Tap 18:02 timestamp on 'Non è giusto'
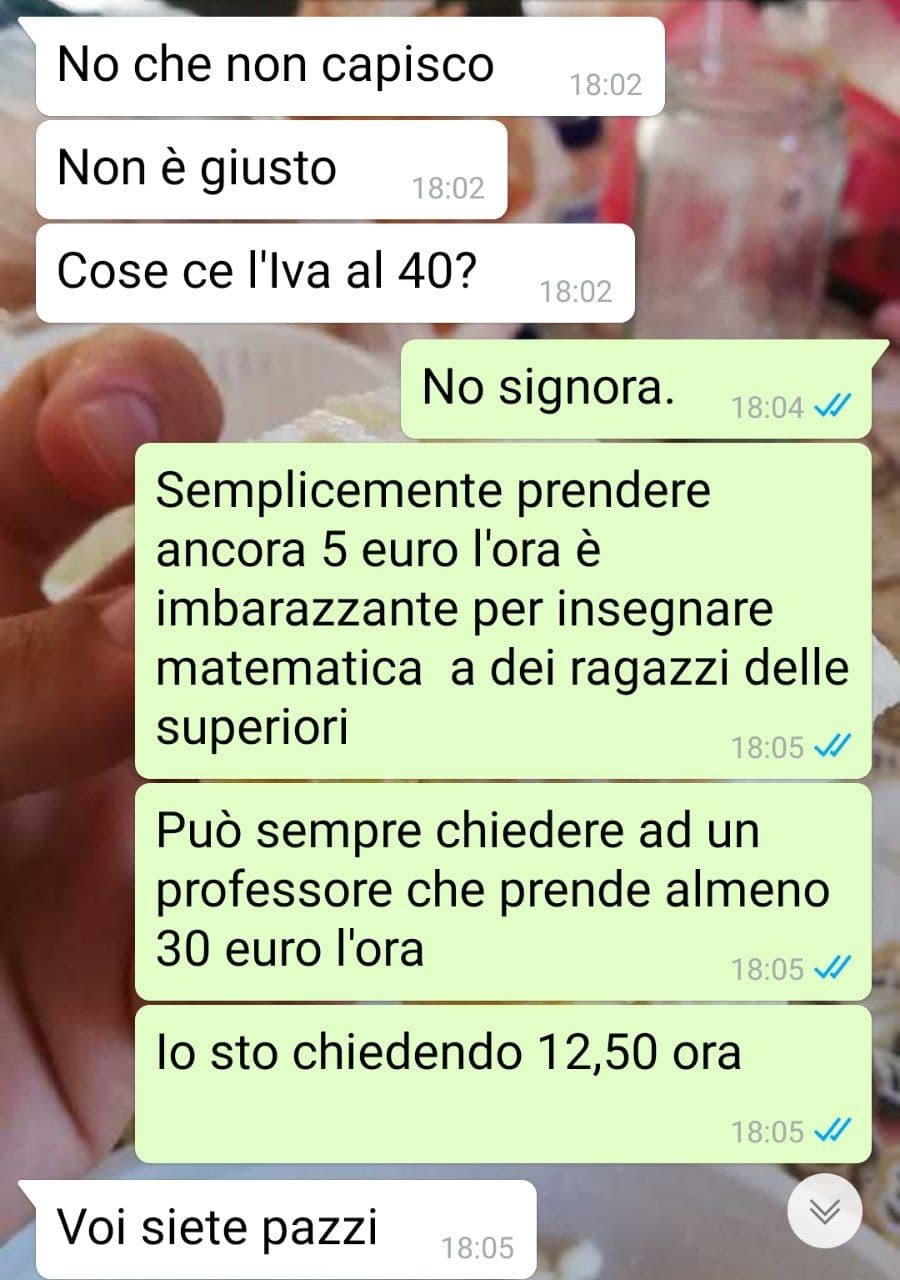The height and width of the screenshot is (1280, 900). [x=448, y=187]
